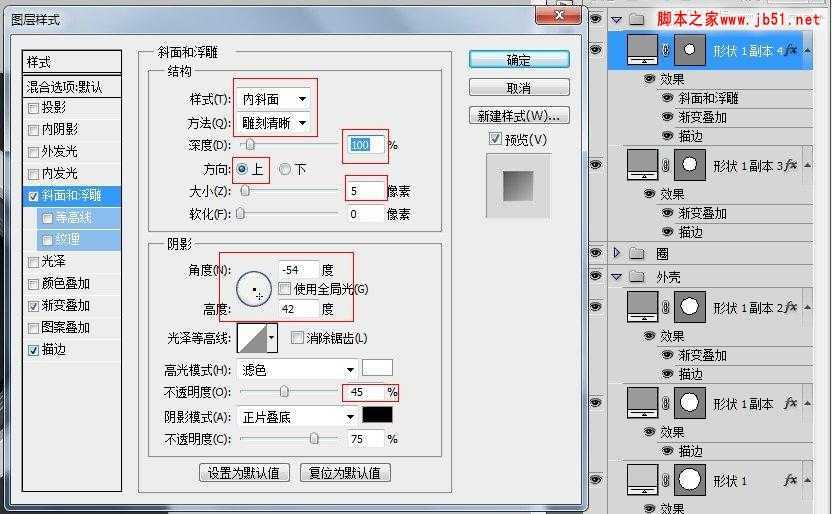This screenshot has width=832, height=514.
Task: Click 新建样式(W)... button
Action: click(x=519, y=115)
